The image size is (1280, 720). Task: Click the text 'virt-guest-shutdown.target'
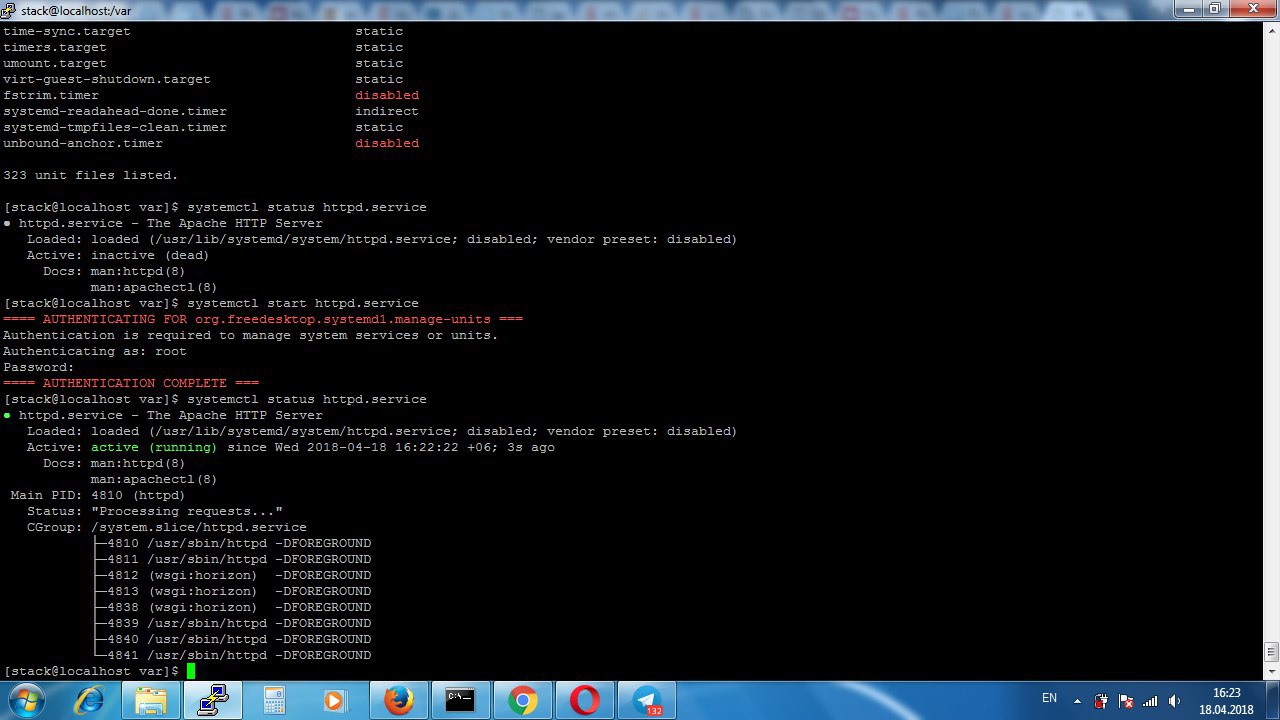(x=107, y=79)
